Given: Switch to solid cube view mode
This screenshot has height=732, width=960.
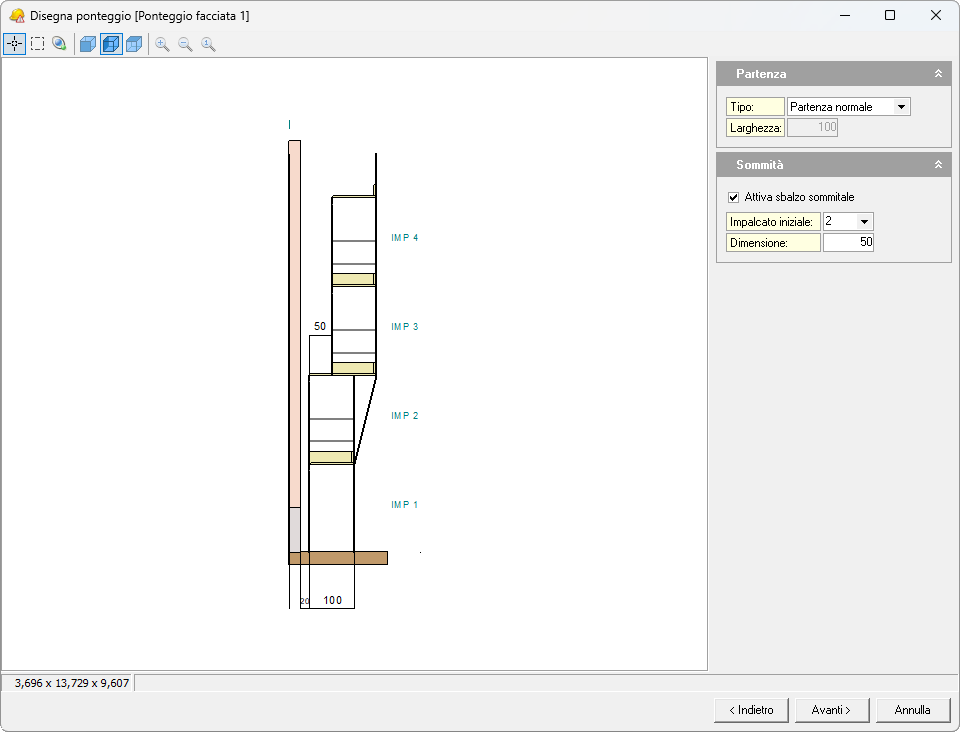Looking at the screenshot, I should pyautogui.click(x=88, y=44).
